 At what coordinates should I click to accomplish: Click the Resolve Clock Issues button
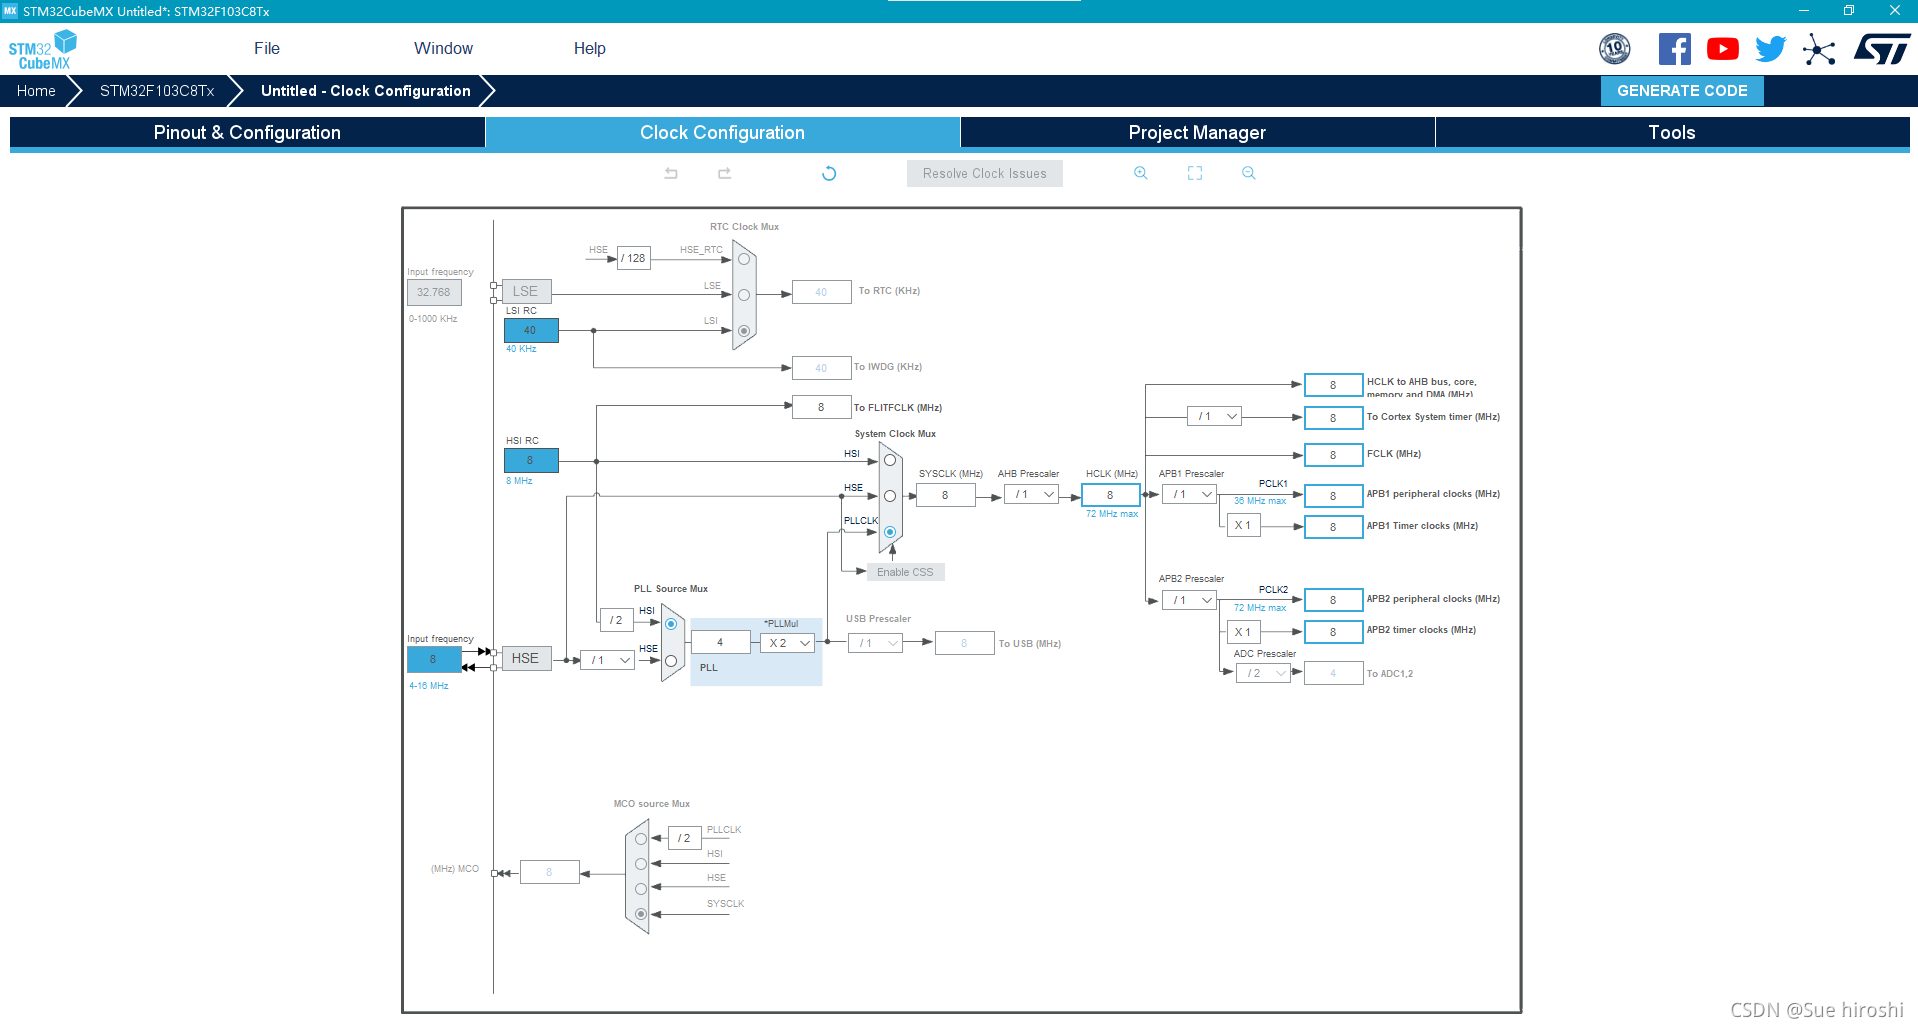pyautogui.click(x=985, y=174)
